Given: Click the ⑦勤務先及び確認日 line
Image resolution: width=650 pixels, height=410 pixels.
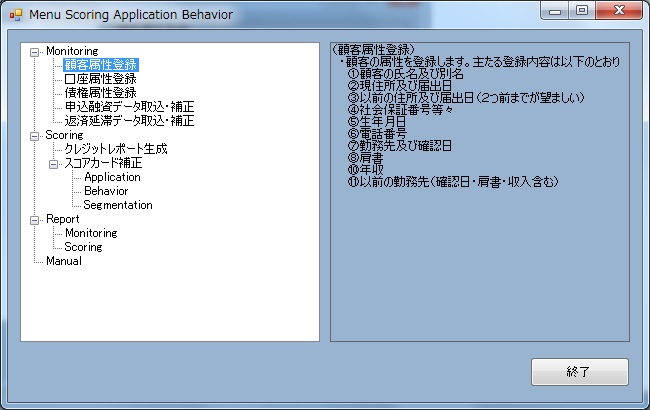Looking at the screenshot, I should [x=400, y=146].
